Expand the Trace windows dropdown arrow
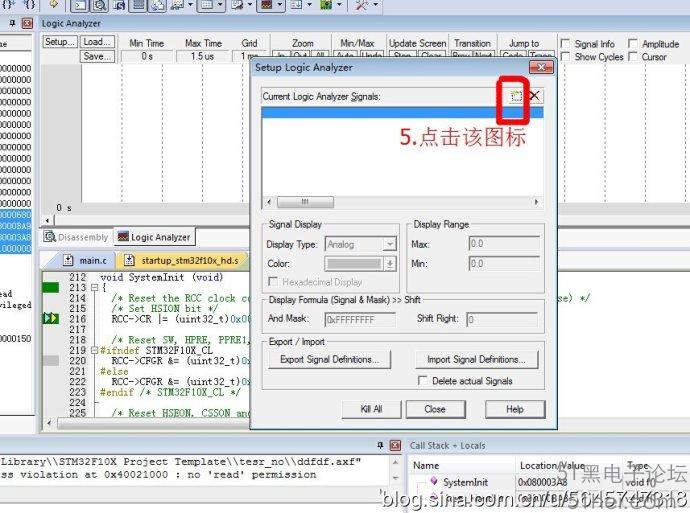This screenshot has width=690, height=513. [x=309, y=5]
